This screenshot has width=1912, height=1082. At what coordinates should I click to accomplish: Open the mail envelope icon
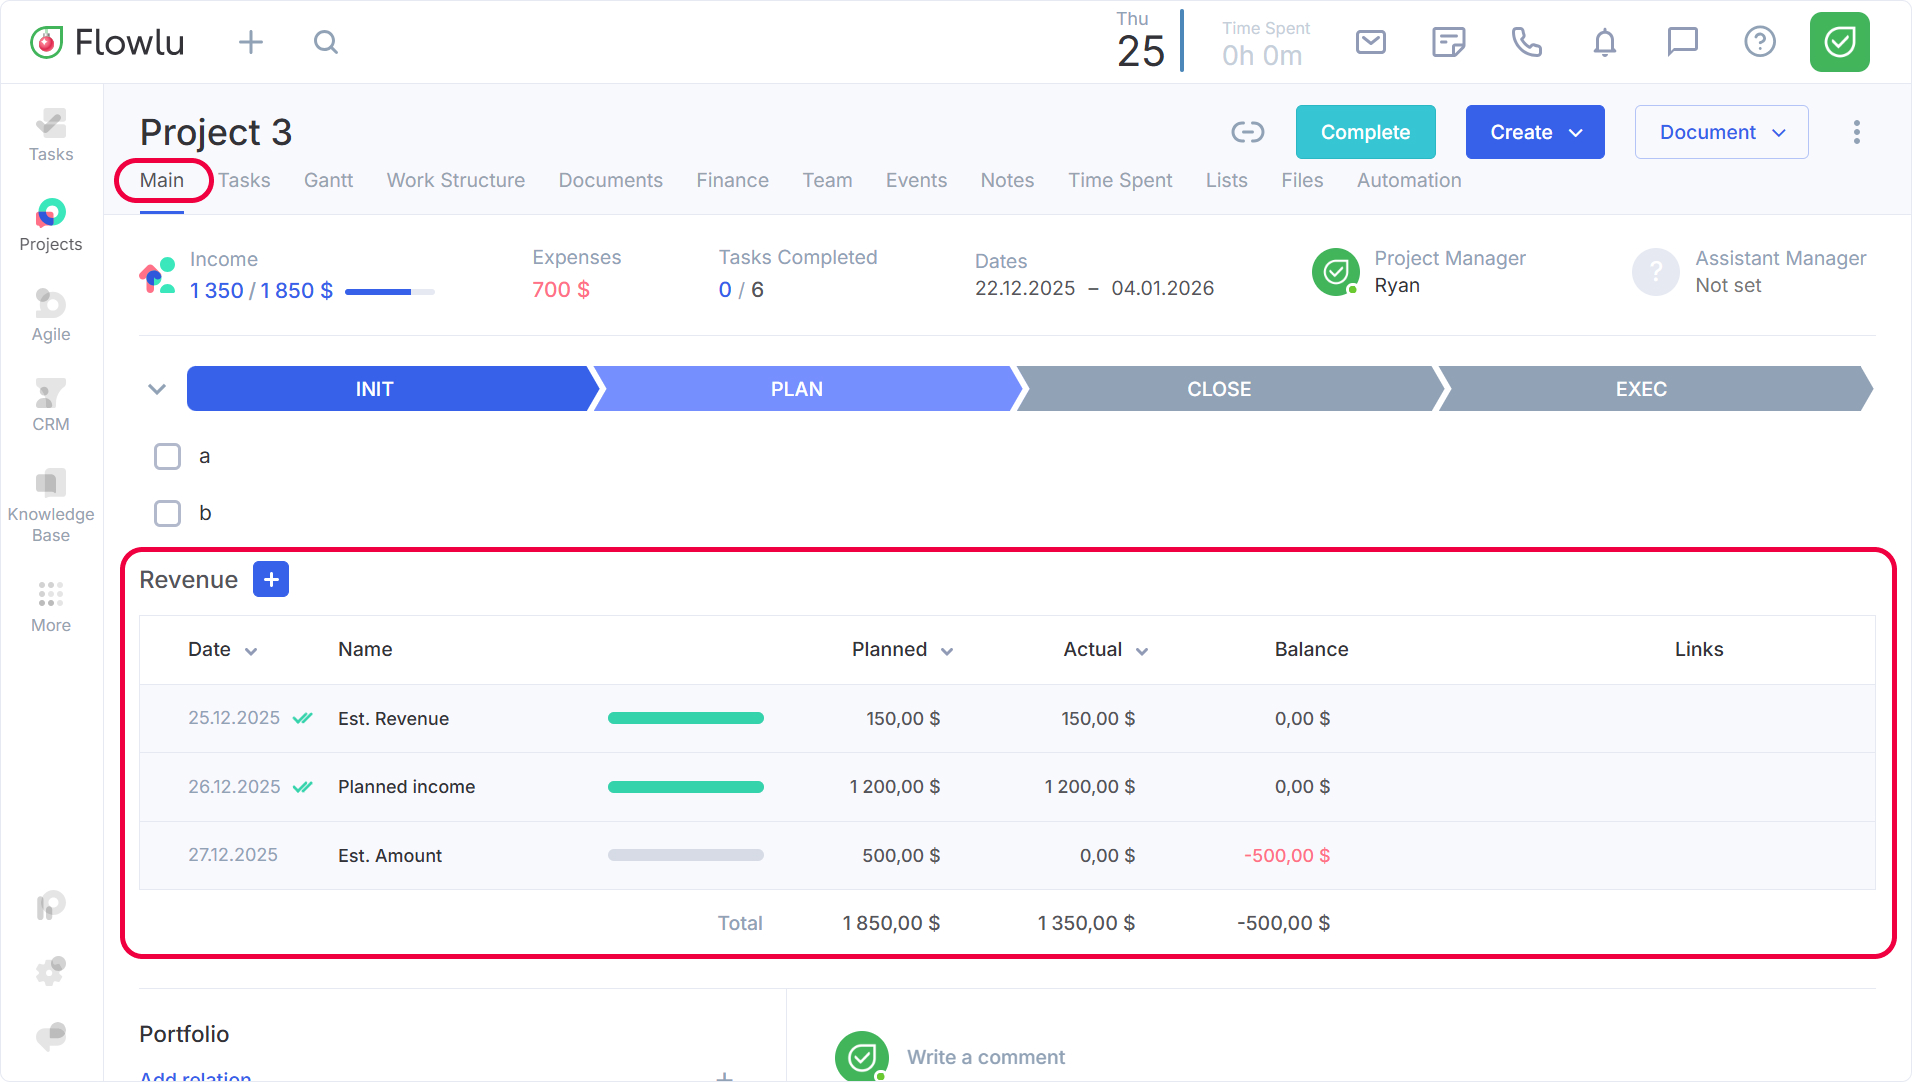tap(1370, 42)
